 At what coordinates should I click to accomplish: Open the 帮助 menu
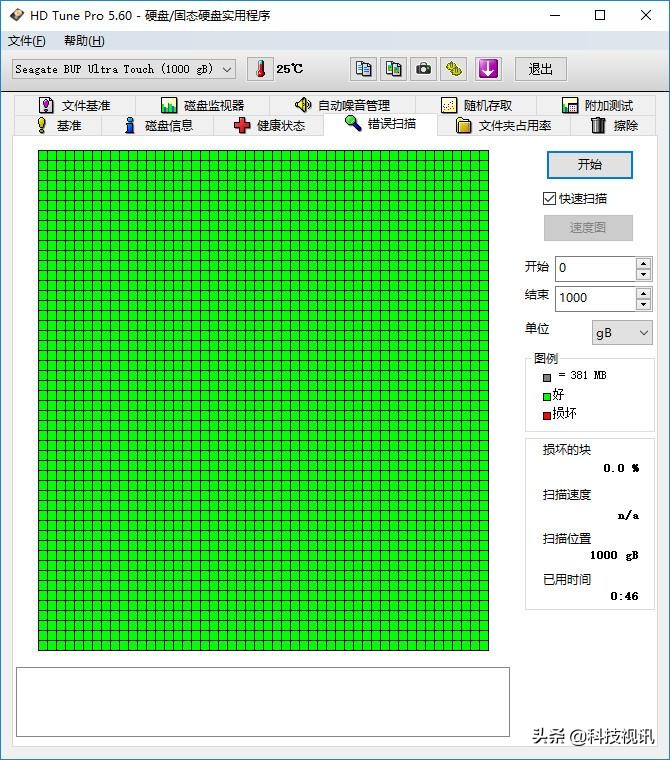[x=84, y=41]
